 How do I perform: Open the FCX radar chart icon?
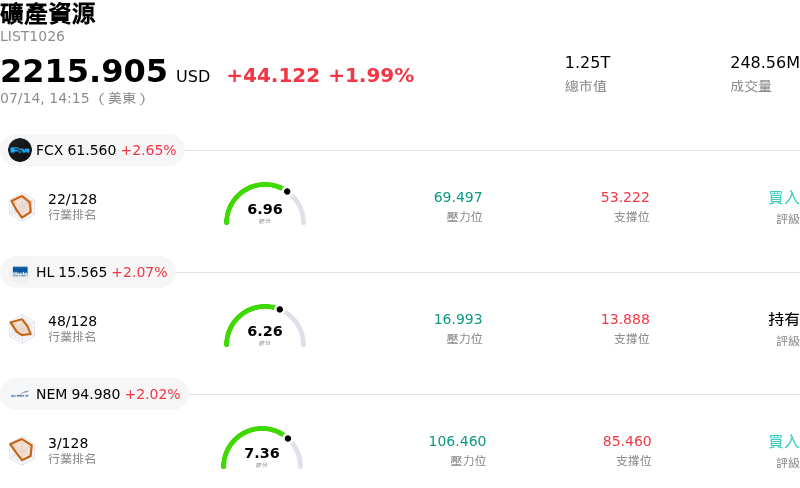coord(22,207)
